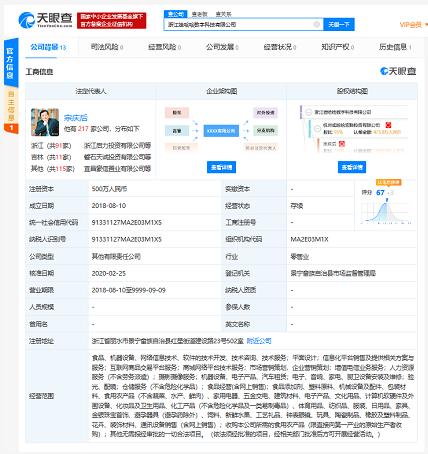Viewport: 428px width, 454px height.
Task: Clear the search box with the X icon
Action: coord(317,24)
